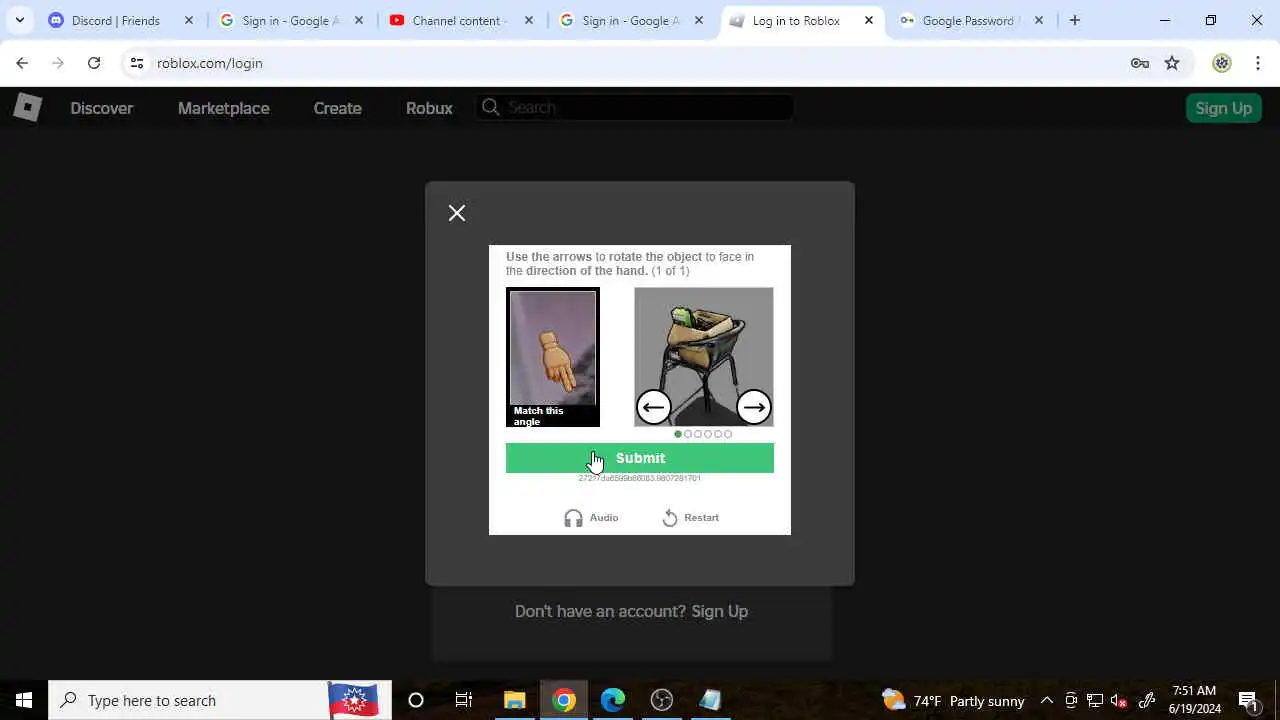Open the Create page

[337, 108]
